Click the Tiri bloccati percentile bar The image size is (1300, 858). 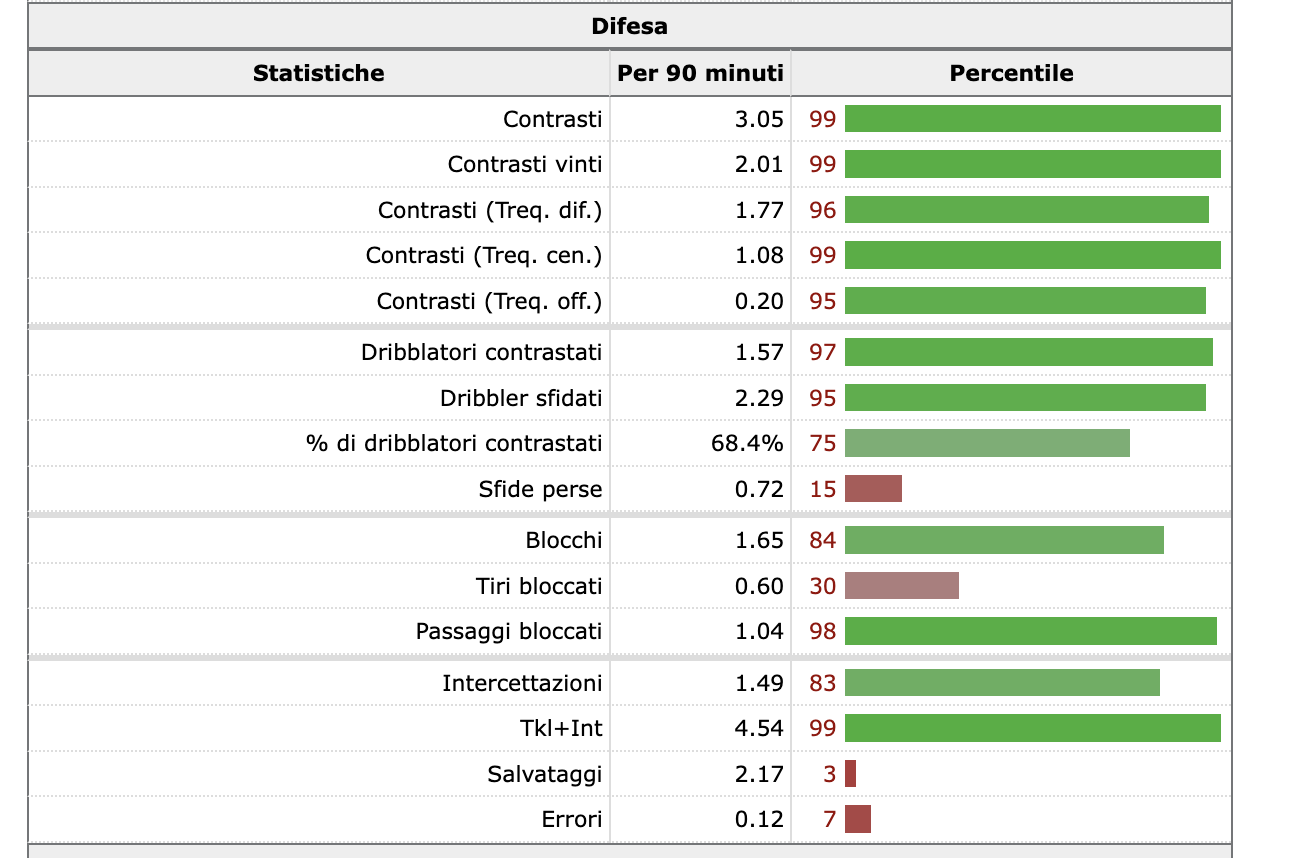point(901,586)
